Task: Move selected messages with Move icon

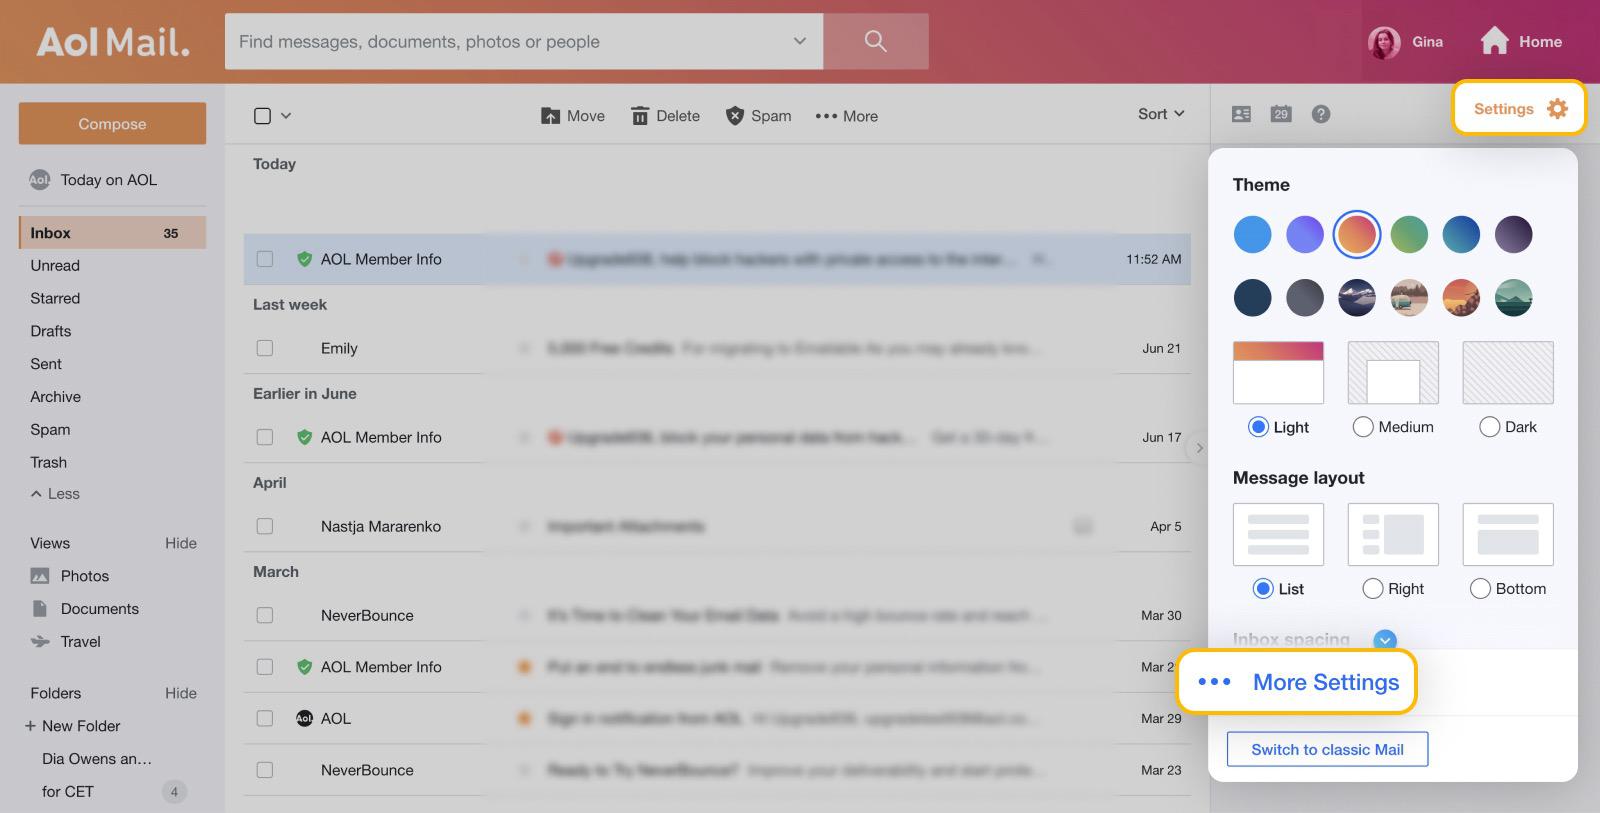Action: coord(550,116)
